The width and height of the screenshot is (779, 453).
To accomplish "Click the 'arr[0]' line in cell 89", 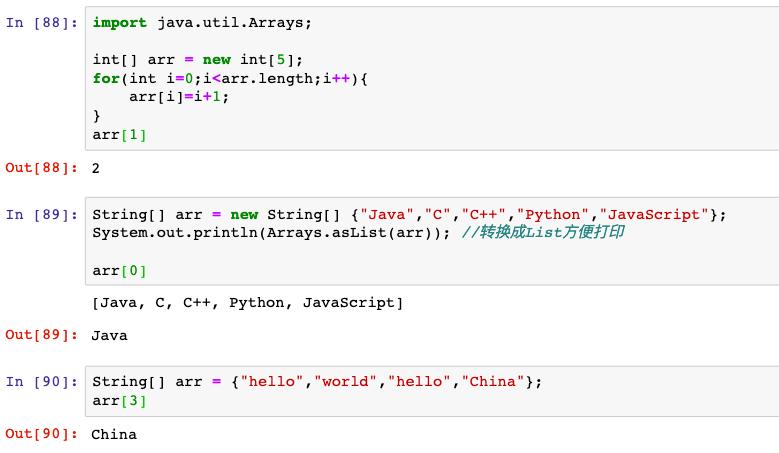I will [x=119, y=271].
